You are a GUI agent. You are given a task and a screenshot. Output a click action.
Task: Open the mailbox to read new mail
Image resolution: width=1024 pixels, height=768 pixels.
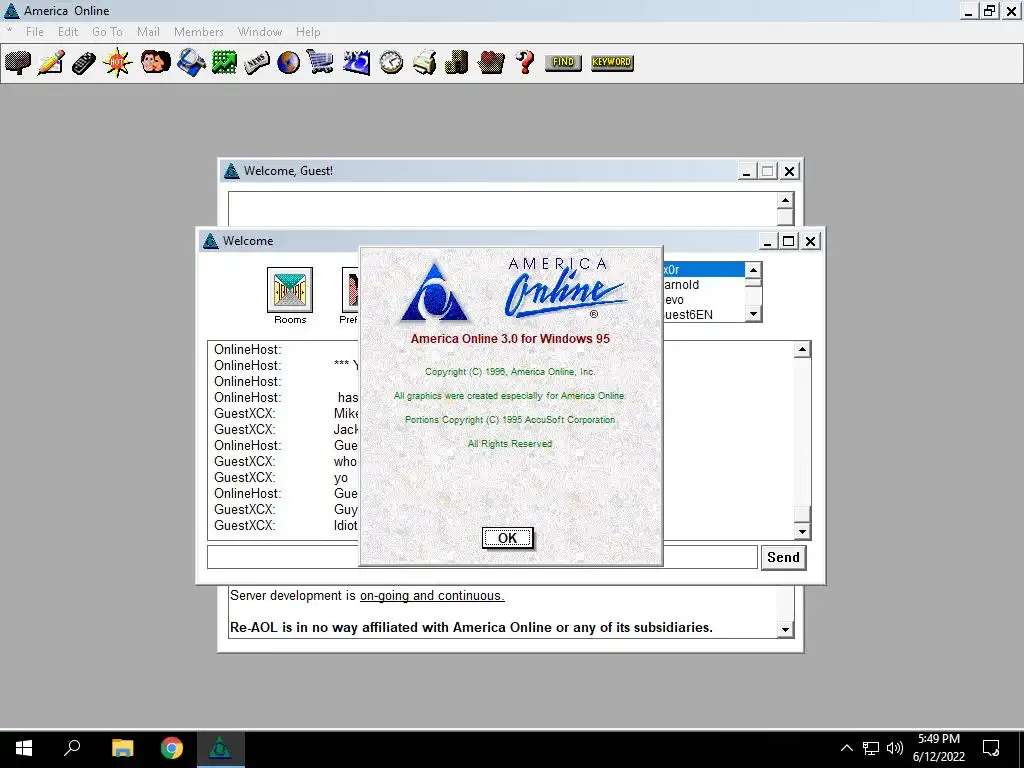[x=18, y=63]
